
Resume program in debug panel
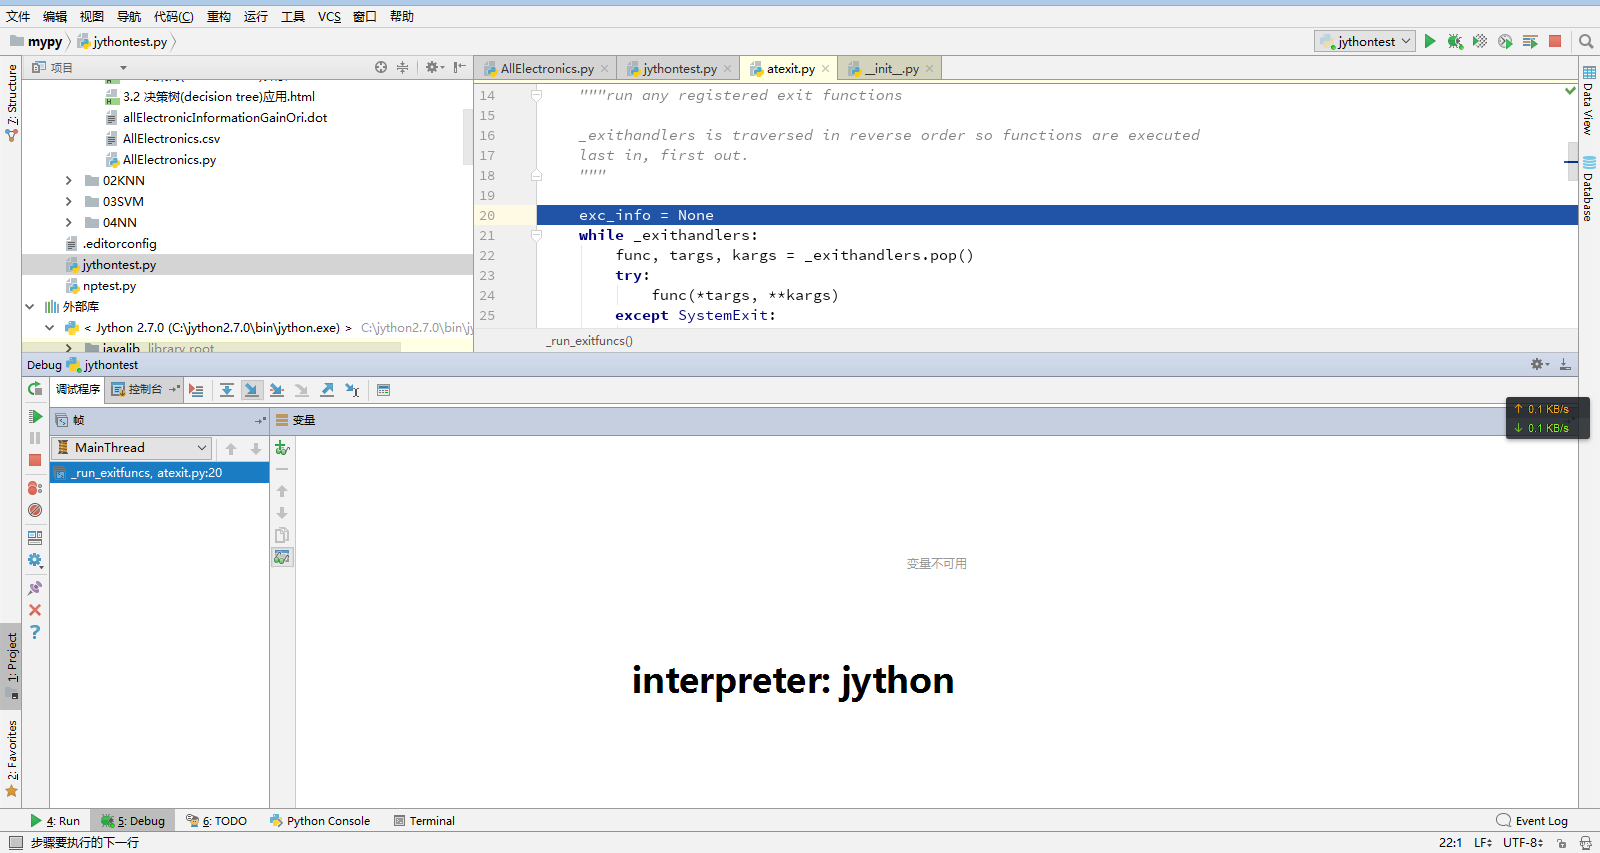click(35, 416)
